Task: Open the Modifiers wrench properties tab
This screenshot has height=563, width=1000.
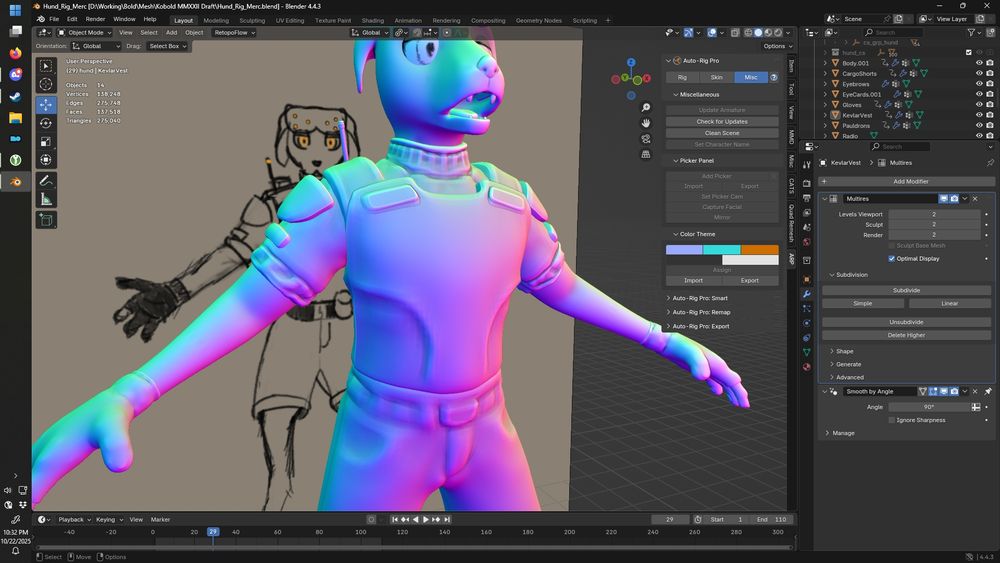Action: point(807,294)
